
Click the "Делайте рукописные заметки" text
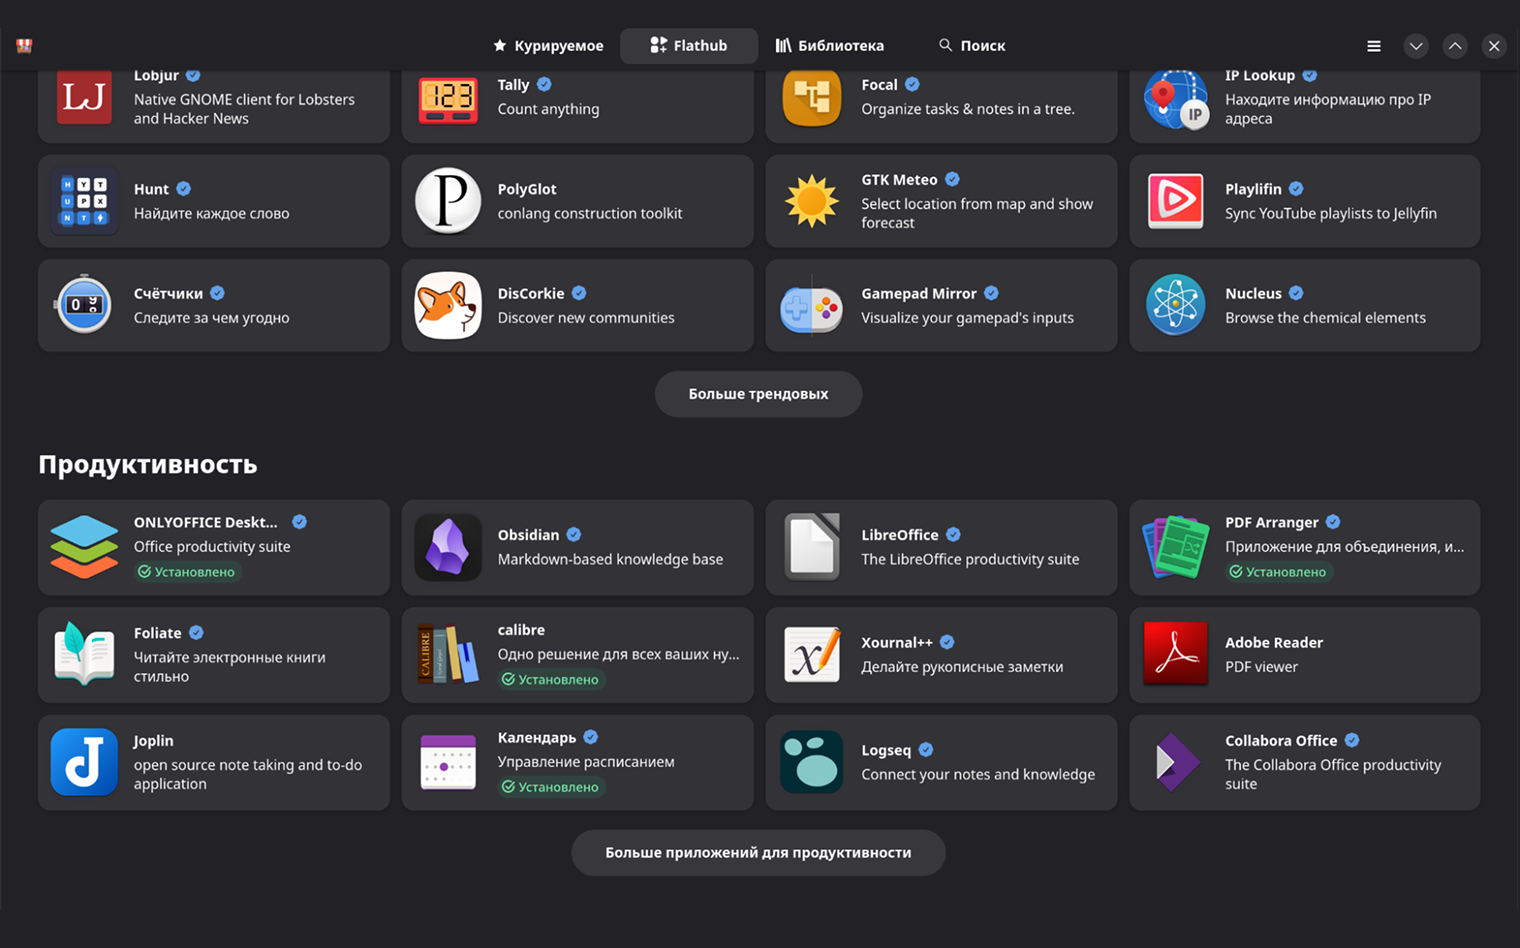(x=962, y=667)
